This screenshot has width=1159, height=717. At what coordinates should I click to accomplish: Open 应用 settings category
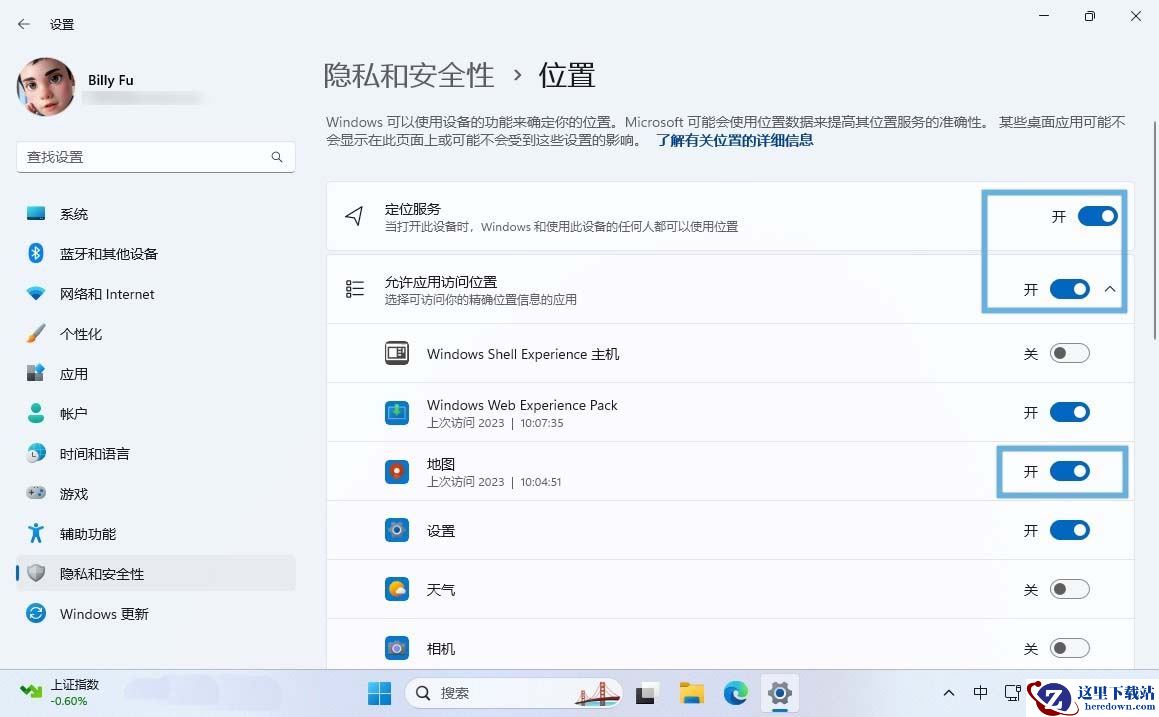click(155, 373)
